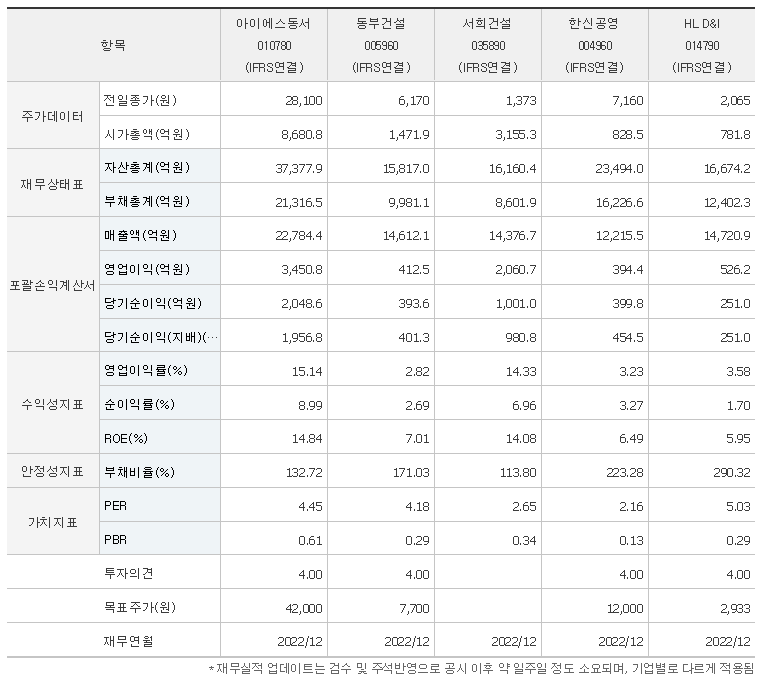The height and width of the screenshot is (677, 766).
Task: Click target price value 42,000
Action: (303, 609)
